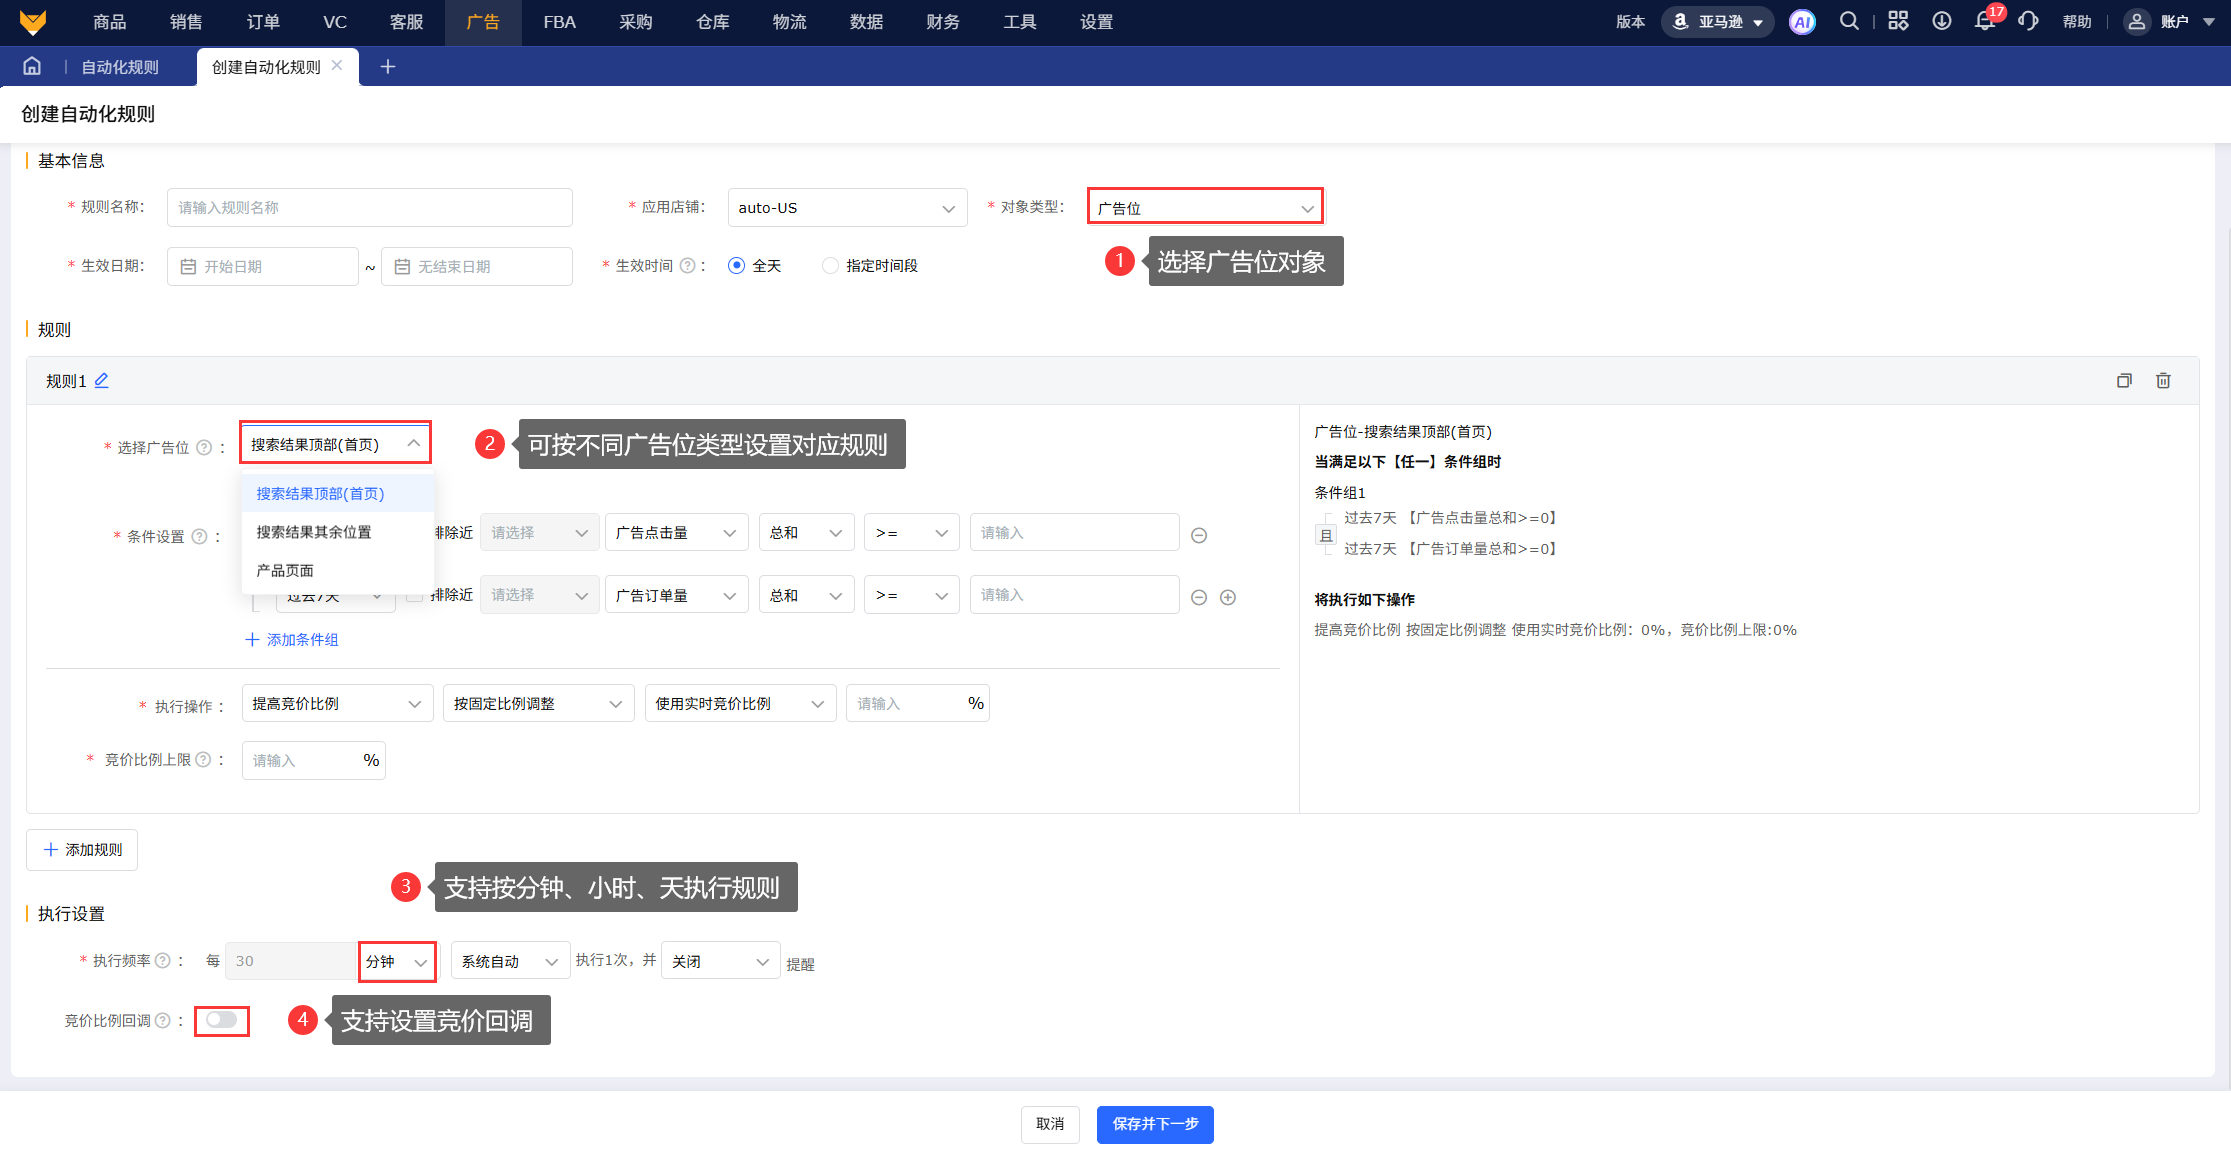Image resolution: width=2231 pixels, height=1155 pixels.
Task: Click the plus icon to add new tab
Action: pyautogui.click(x=388, y=66)
